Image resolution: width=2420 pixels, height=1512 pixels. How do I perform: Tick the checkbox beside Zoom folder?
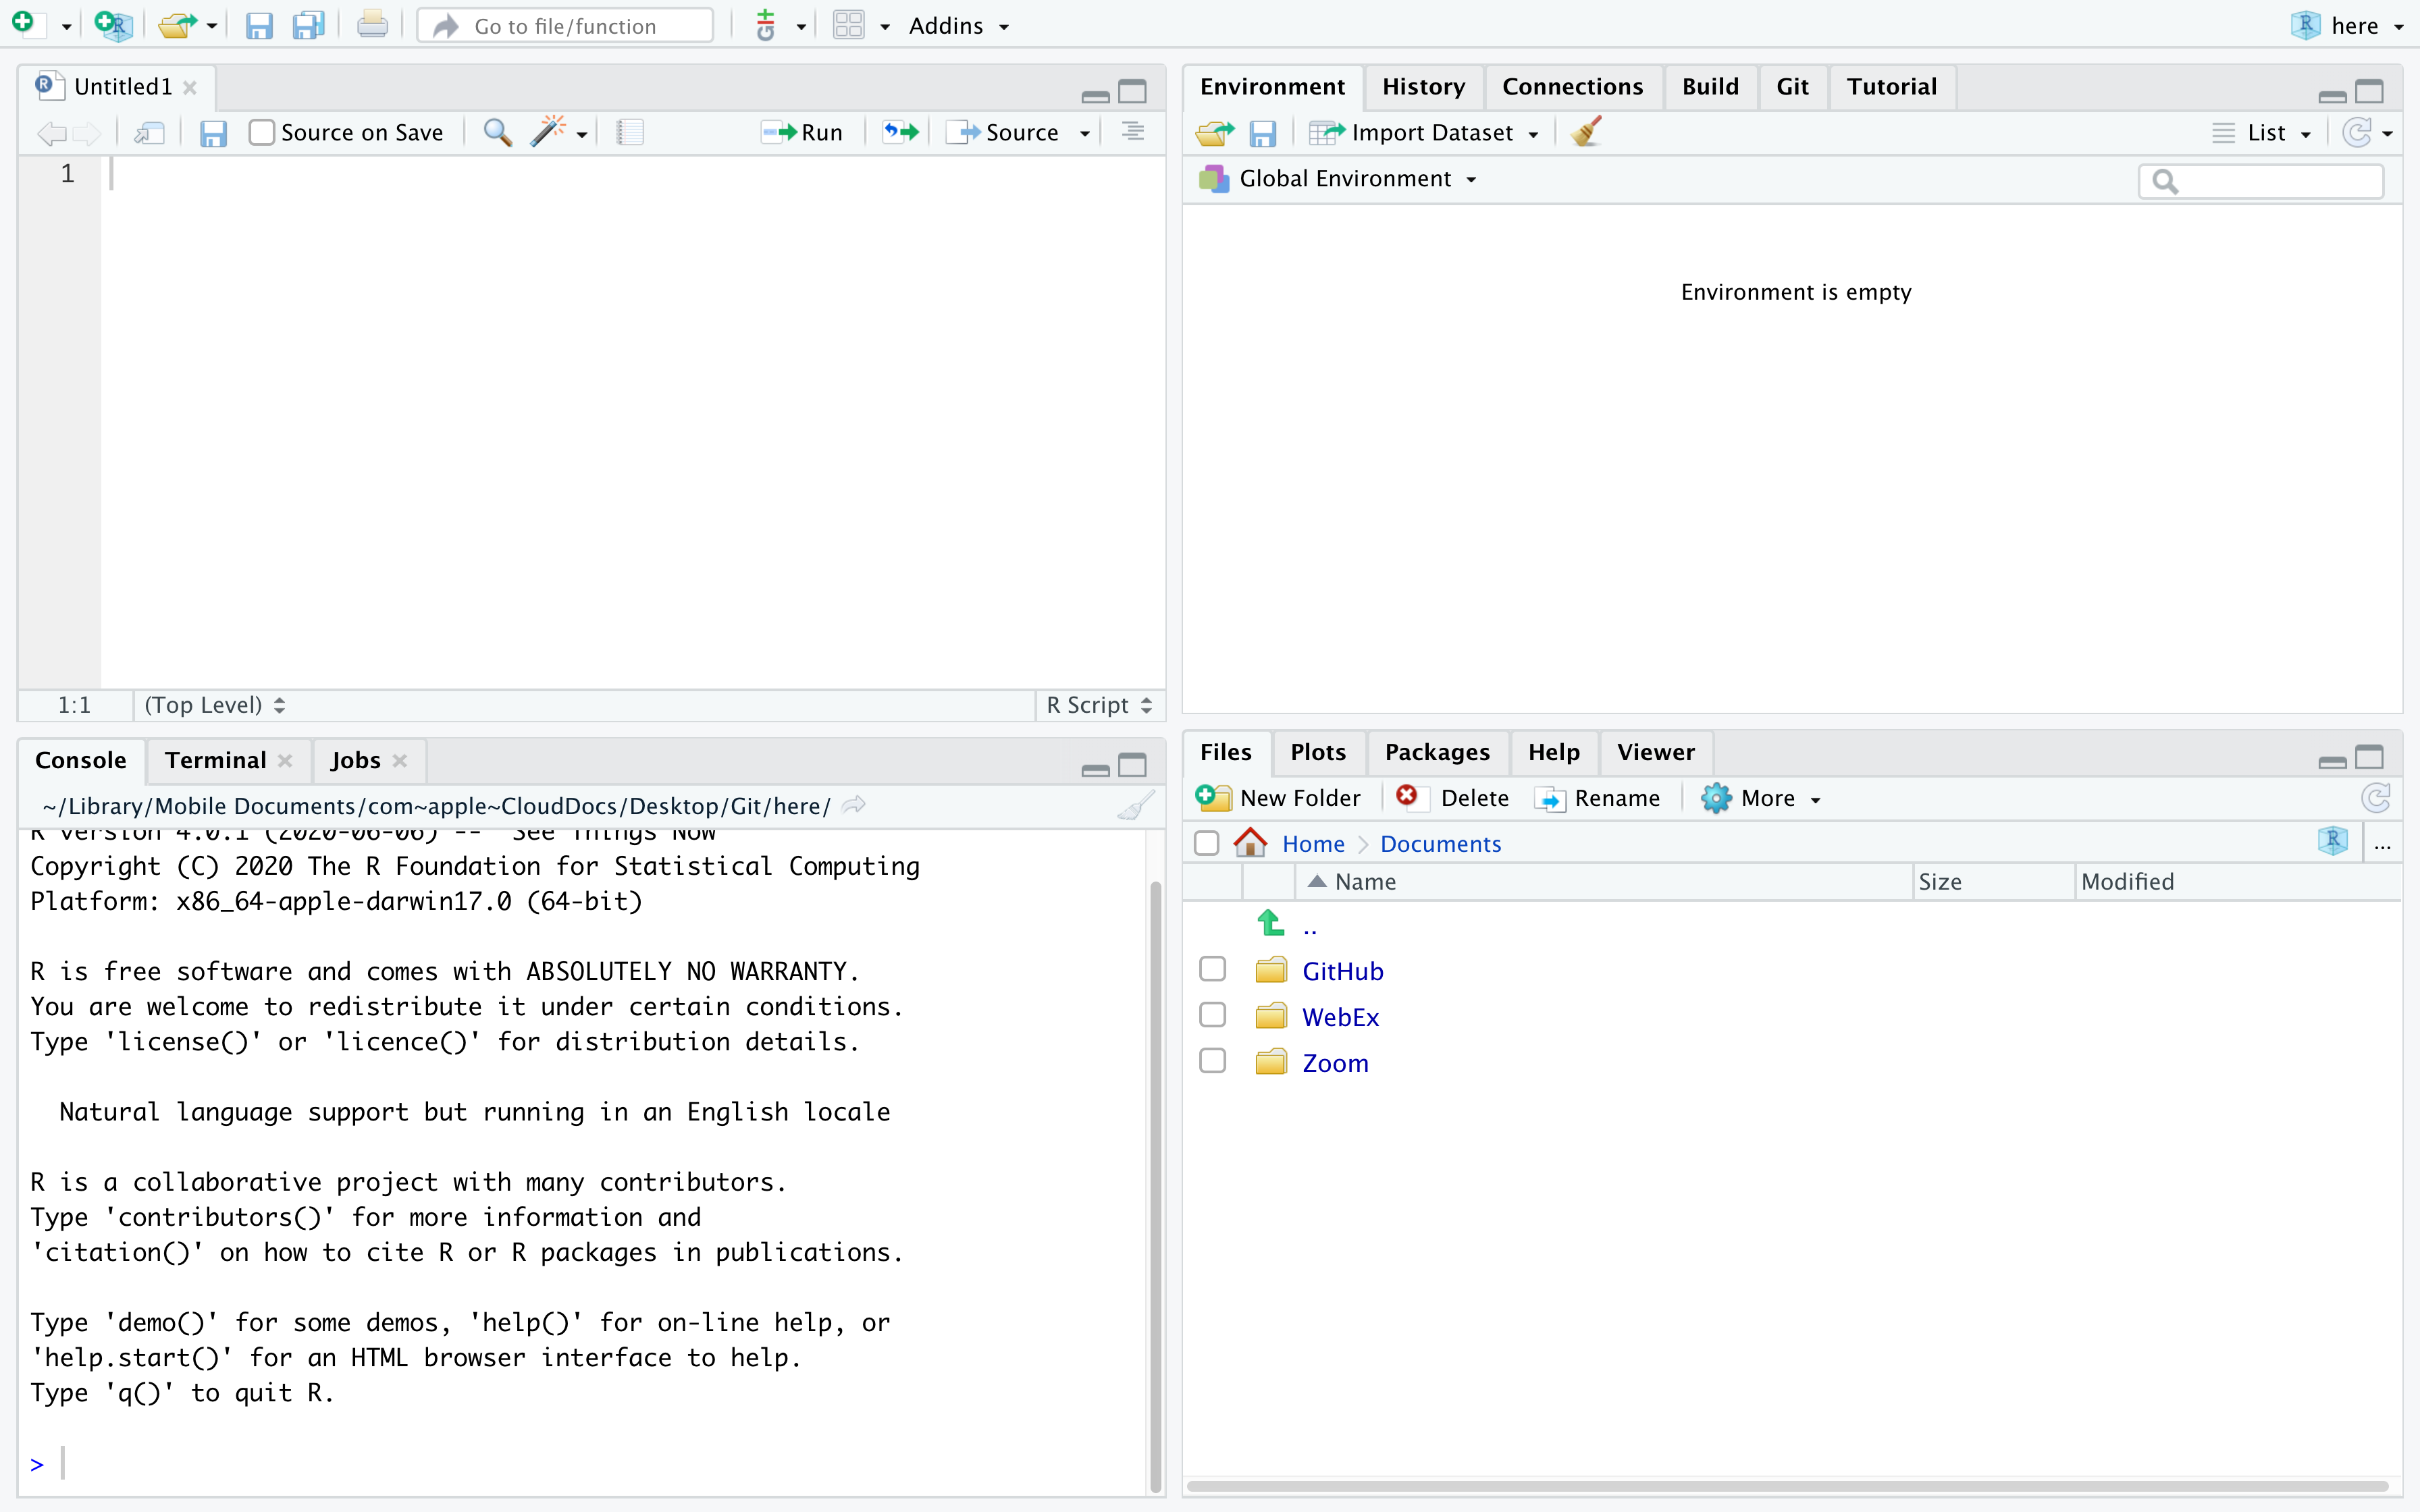pos(1212,1061)
